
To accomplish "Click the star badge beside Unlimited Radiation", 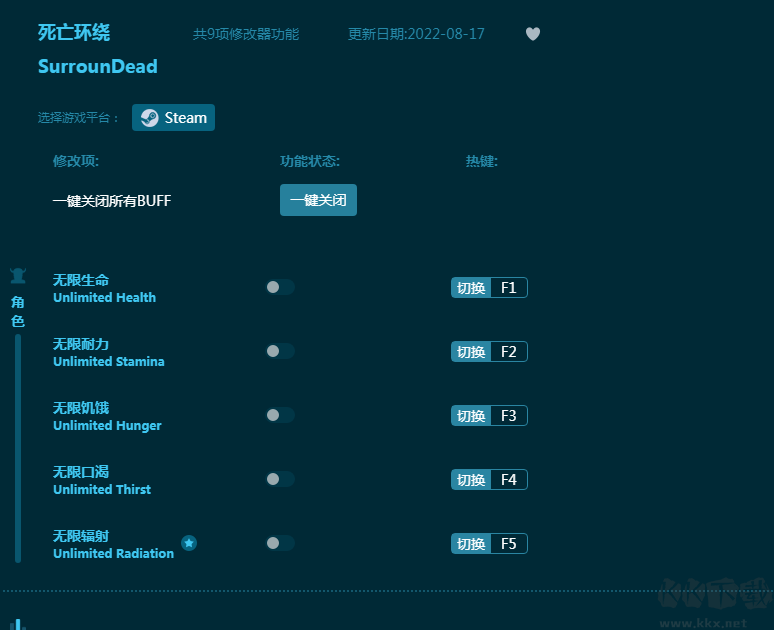I will pyautogui.click(x=189, y=543).
